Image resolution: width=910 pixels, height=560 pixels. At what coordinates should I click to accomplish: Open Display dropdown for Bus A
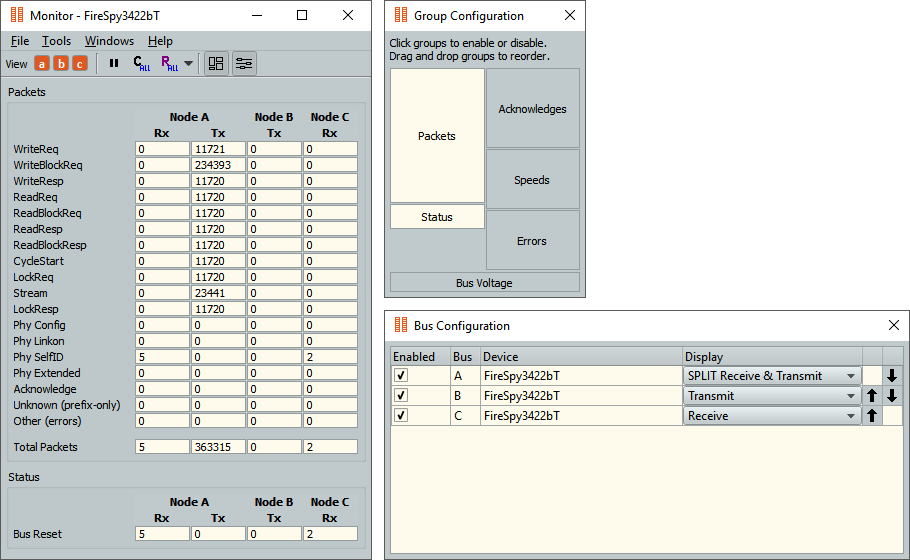point(772,376)
